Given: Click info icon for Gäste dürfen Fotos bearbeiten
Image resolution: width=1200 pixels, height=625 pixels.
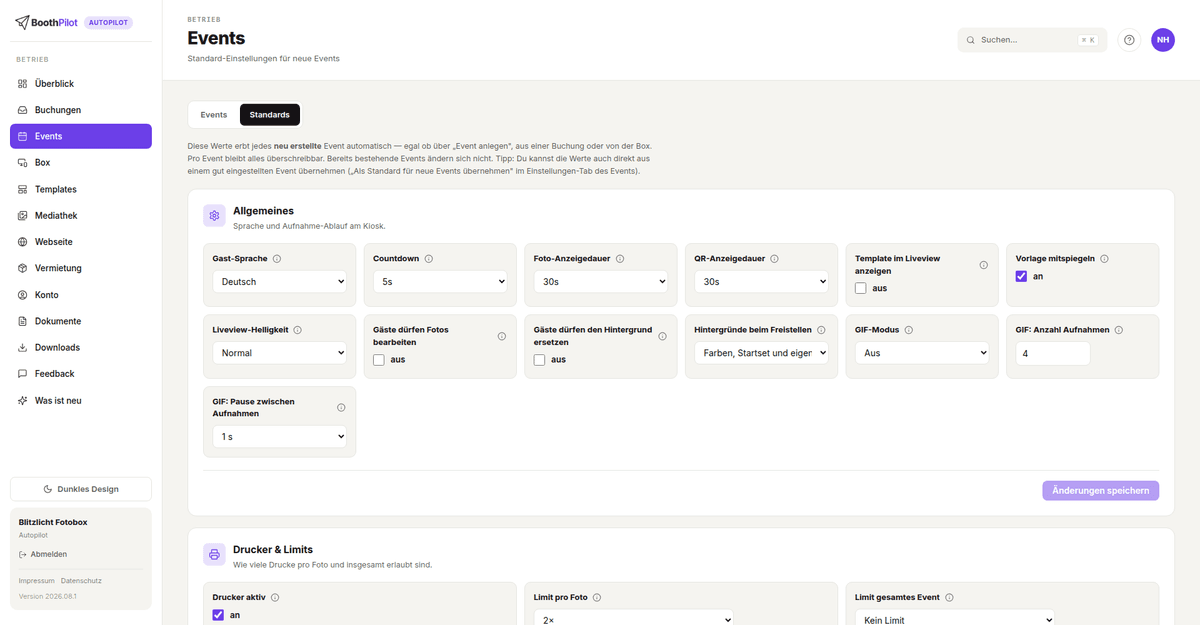Looking at the screenshot, I should pyautogui.click(x=501, y=336).
